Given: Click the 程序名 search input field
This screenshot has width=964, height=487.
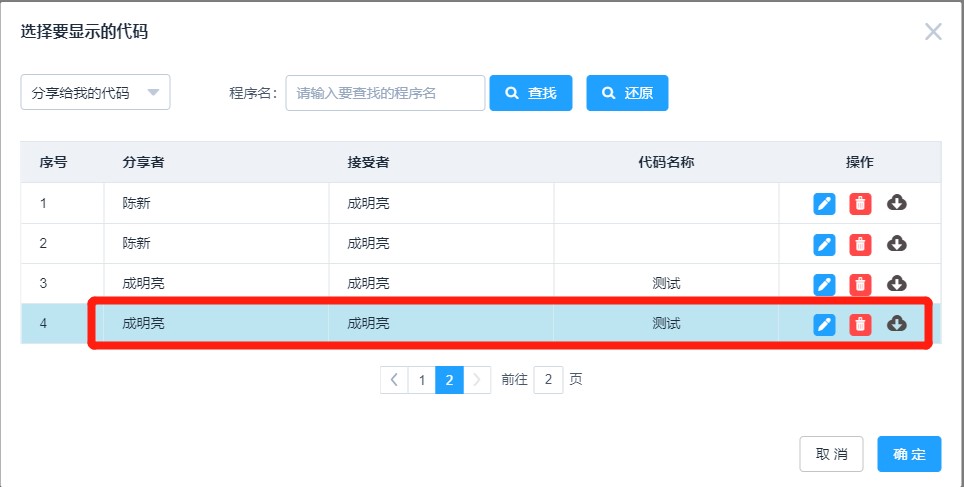Looking at the screenshot, I should point(385,93).
